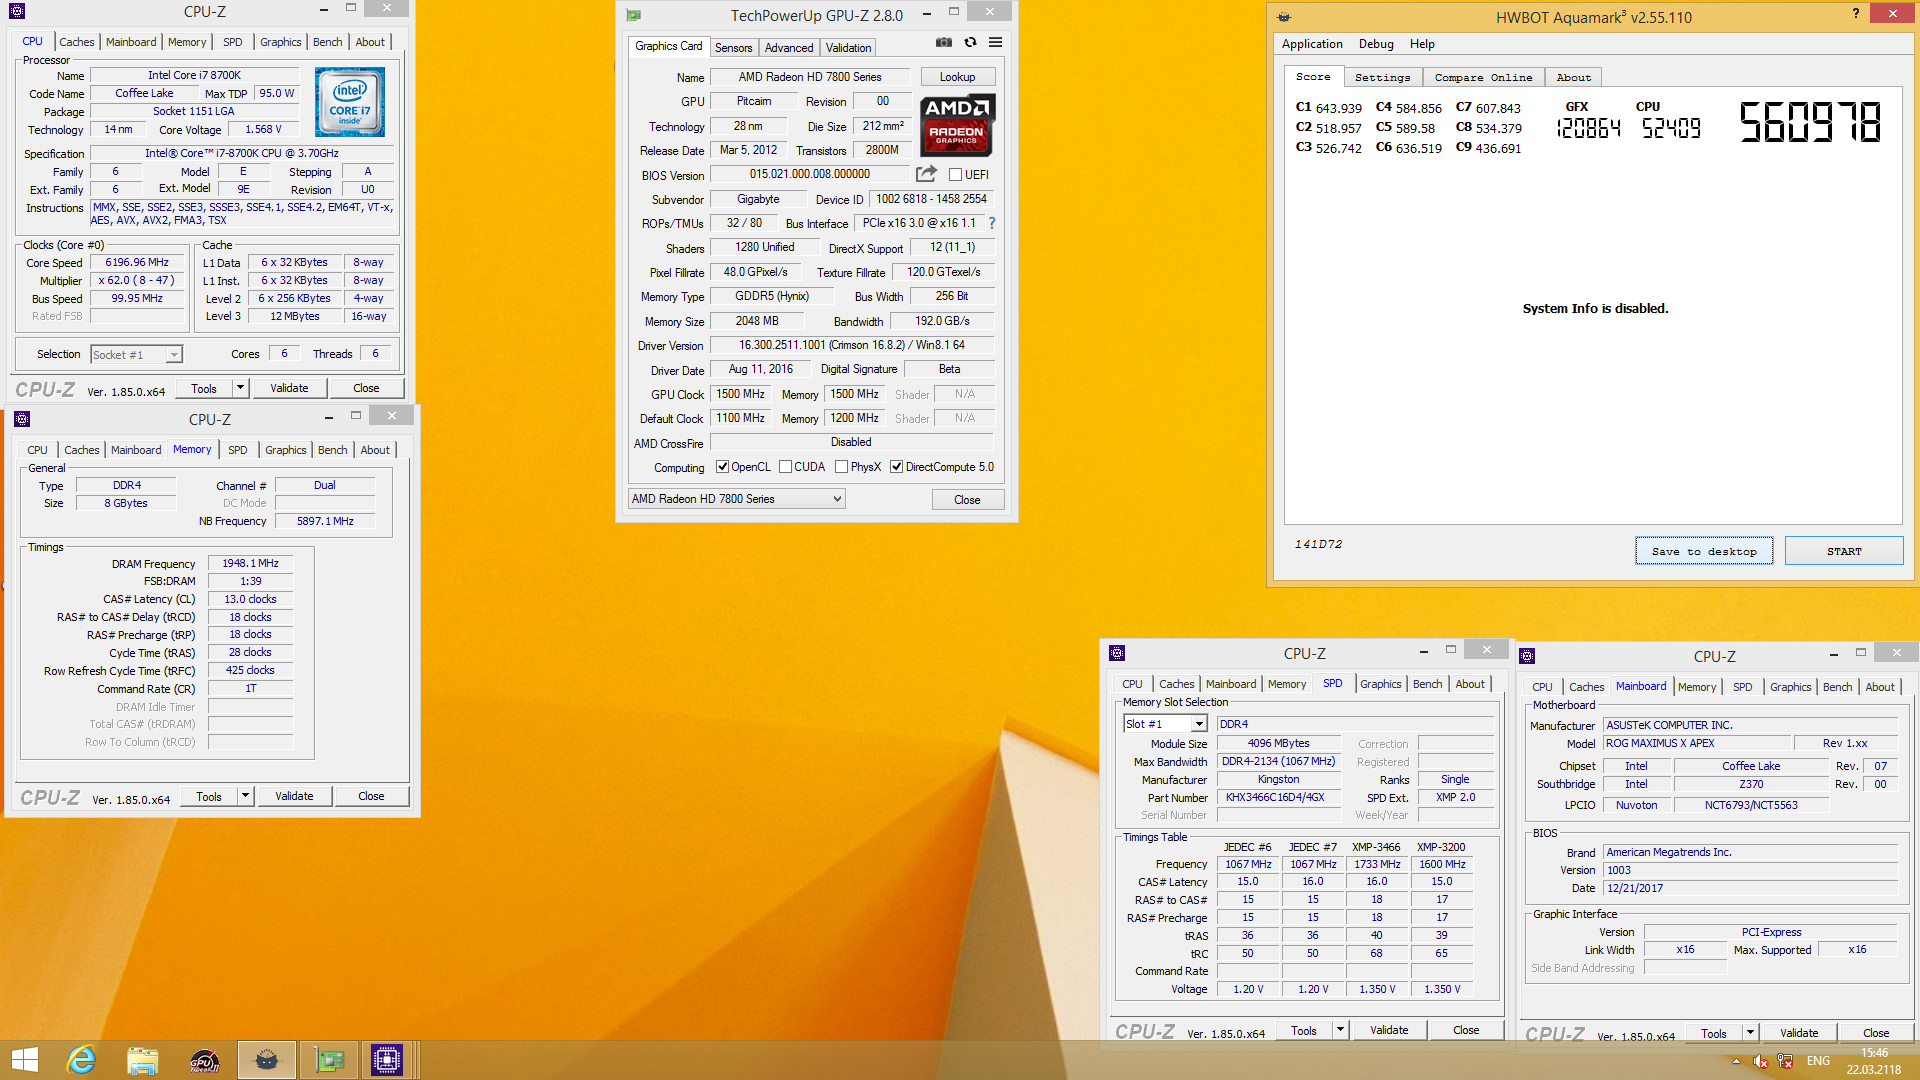
Task: Expand Tools dropdown arrow in Mainboard window
Action: [x=1750, y=1033]
